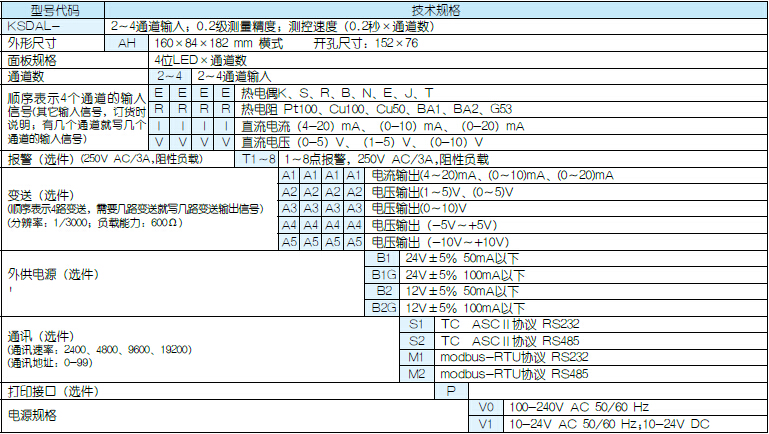Select the V1 power spec code
The height and width of the screenshot is (434, 769).
[487, 424]
